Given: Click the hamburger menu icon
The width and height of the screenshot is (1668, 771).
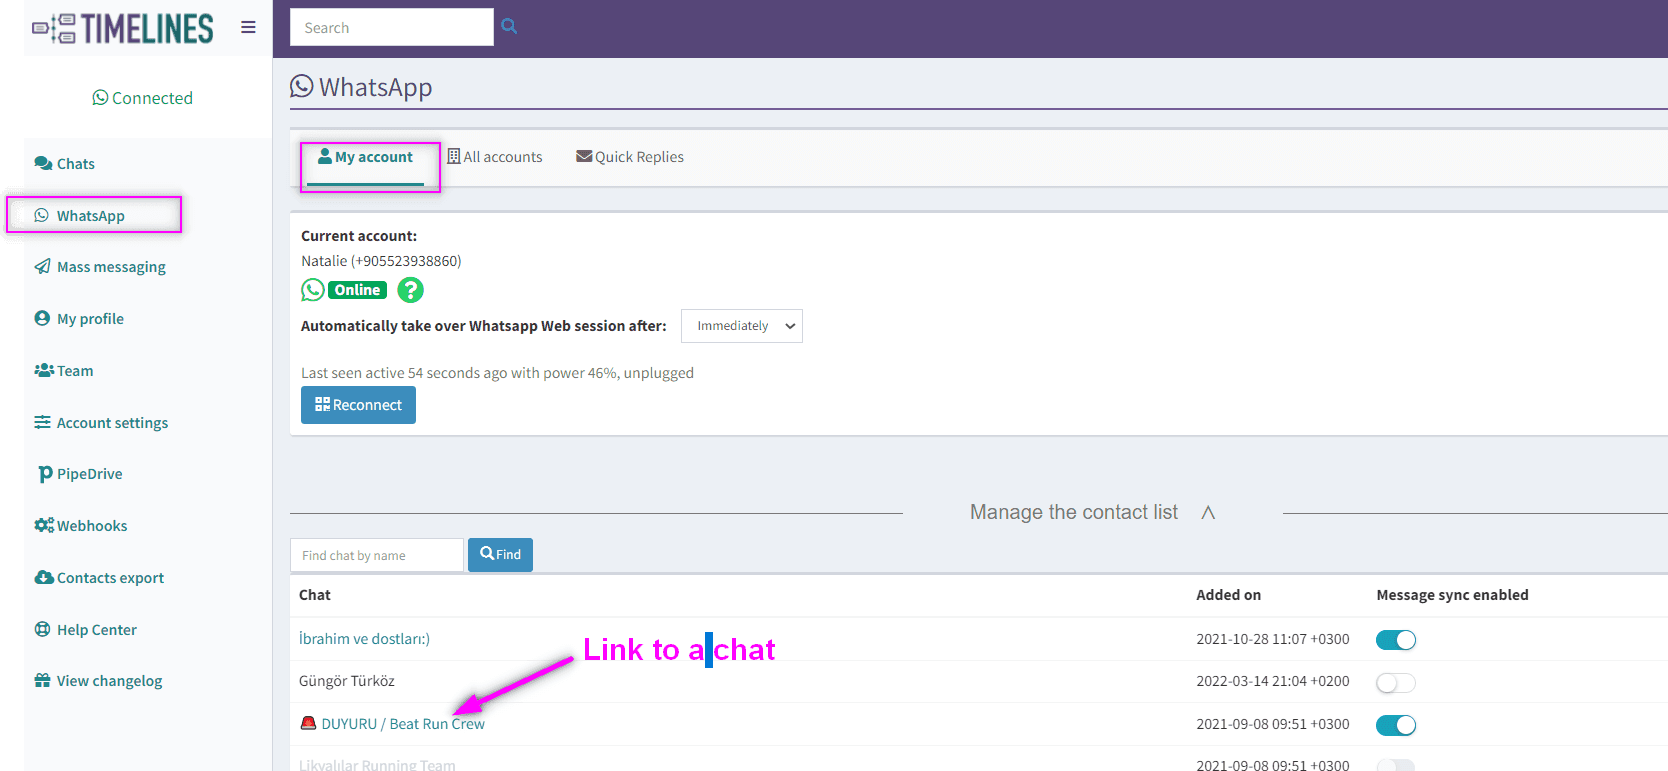Looking at the screenshot, I should coord(248,27).
